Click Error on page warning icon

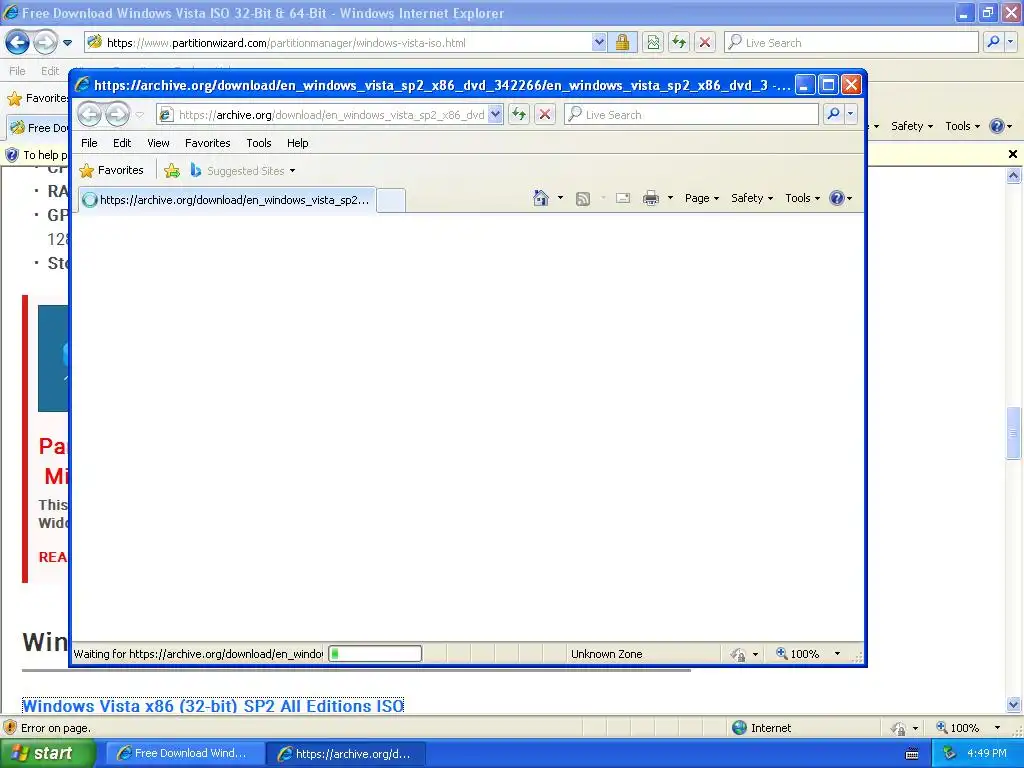pos(10,728)
